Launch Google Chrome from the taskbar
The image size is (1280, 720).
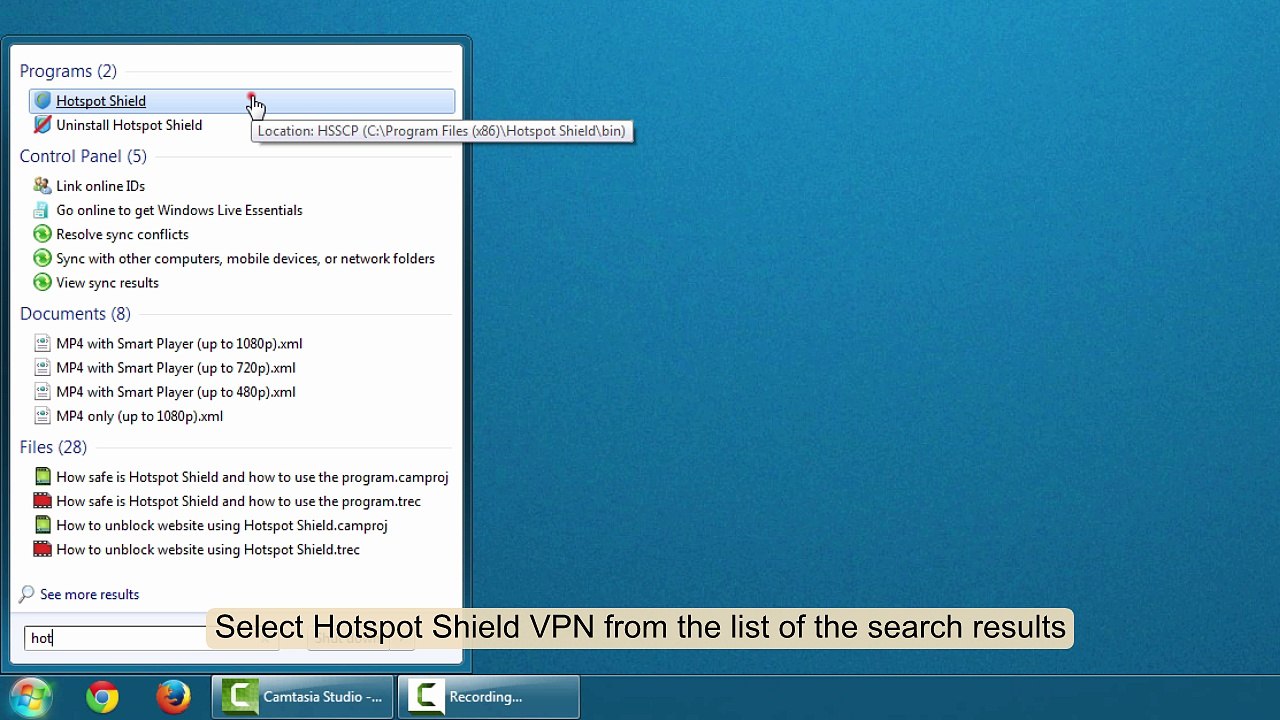pyautogui.click(x=102, y=697)
